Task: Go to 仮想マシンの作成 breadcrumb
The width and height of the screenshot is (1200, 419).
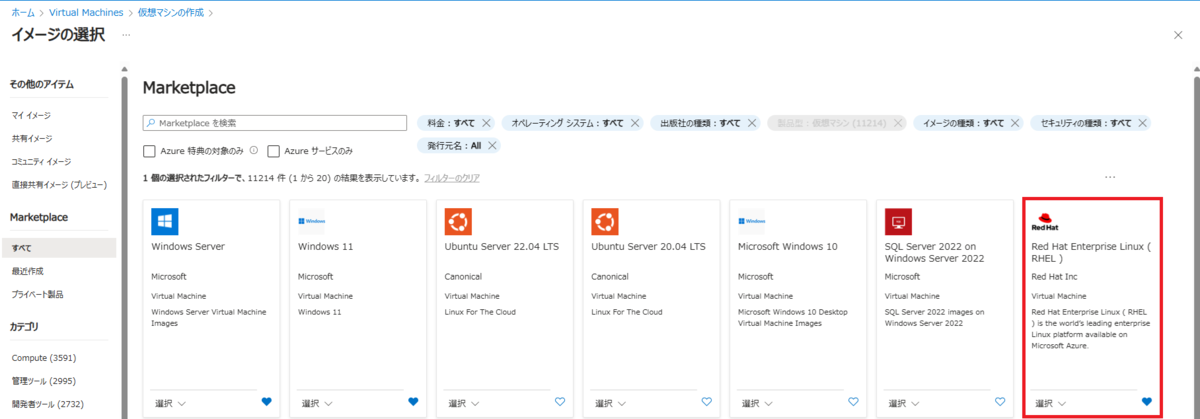Action: [x=171, y=11]
